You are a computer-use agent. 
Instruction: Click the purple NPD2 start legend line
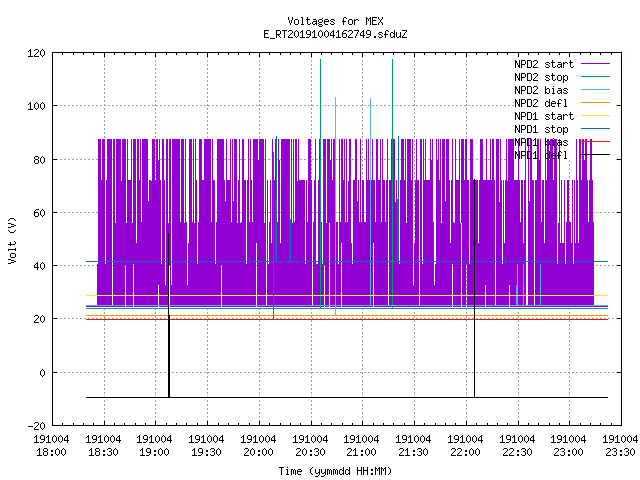tap(595, 64)
